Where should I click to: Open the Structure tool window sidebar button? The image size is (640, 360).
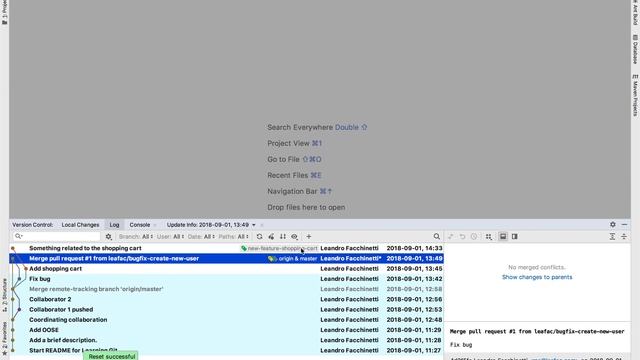[x=4, y=295]
